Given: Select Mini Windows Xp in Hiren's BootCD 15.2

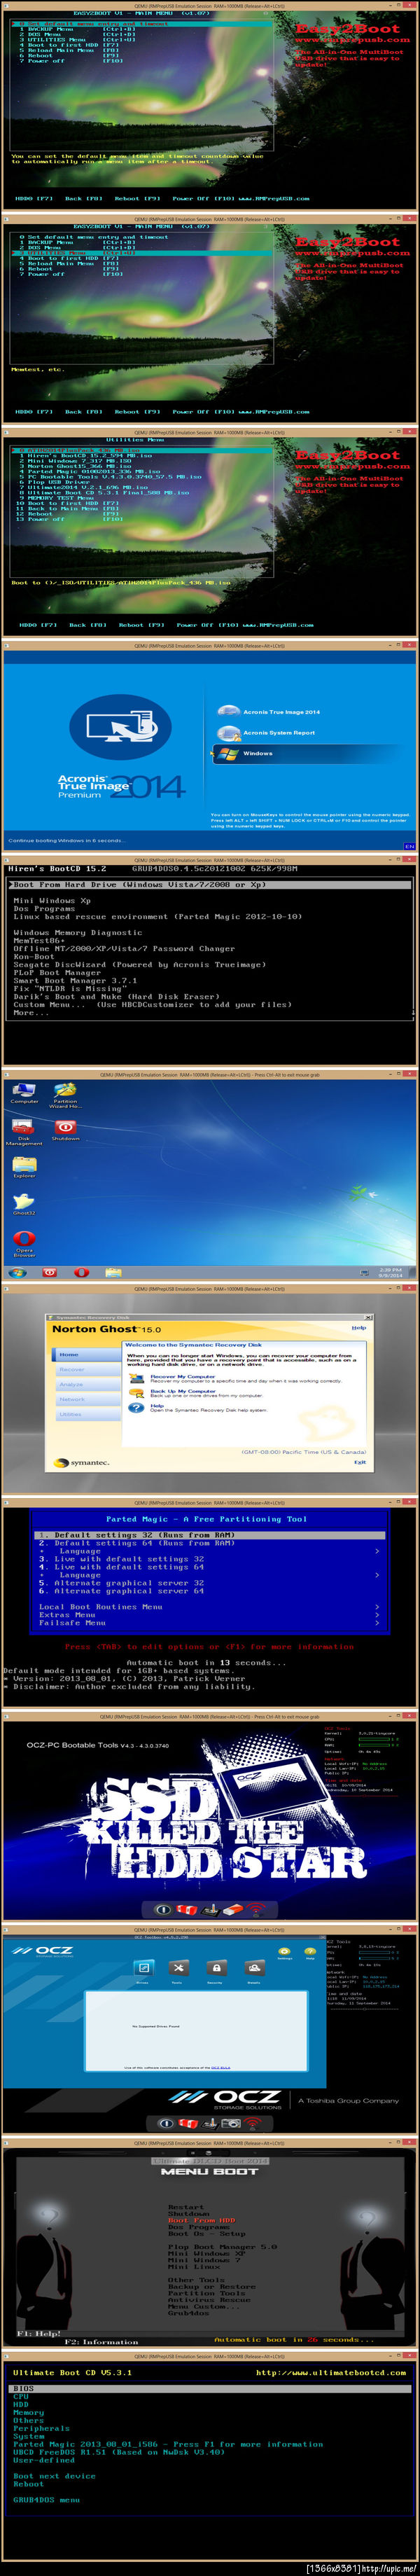Looking at the screenshot, I should (x=52, y=900).
